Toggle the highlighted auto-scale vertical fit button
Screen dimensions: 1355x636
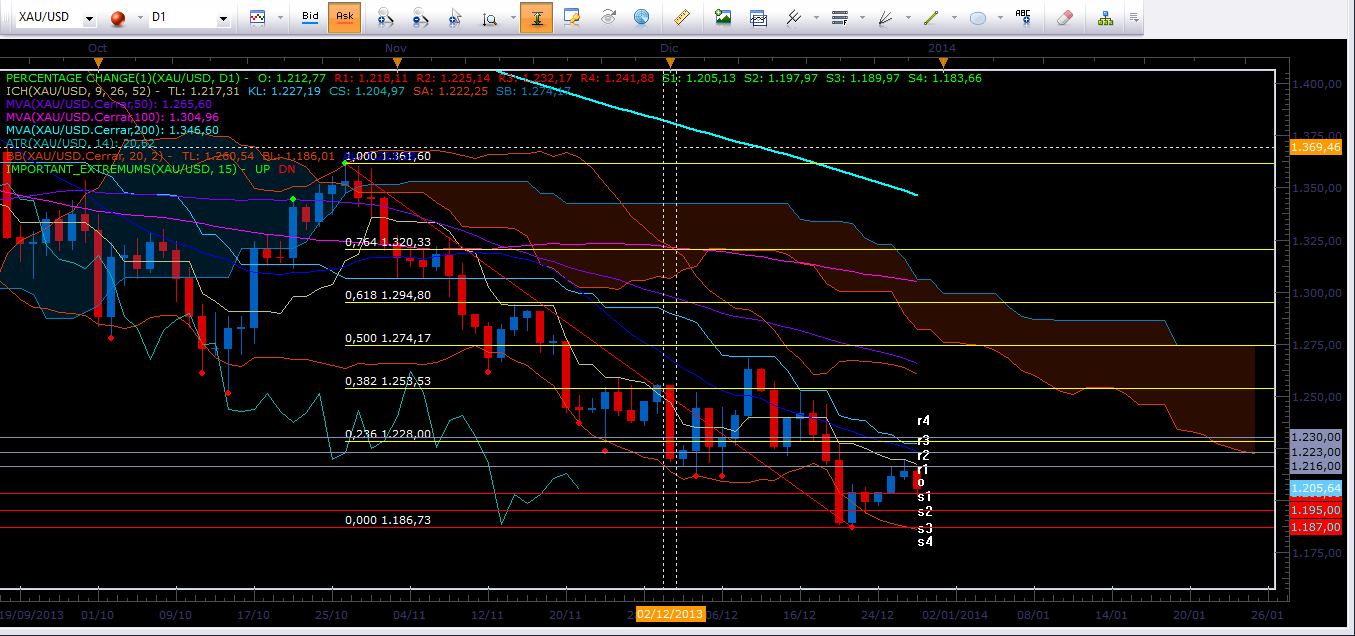point(537,17)
